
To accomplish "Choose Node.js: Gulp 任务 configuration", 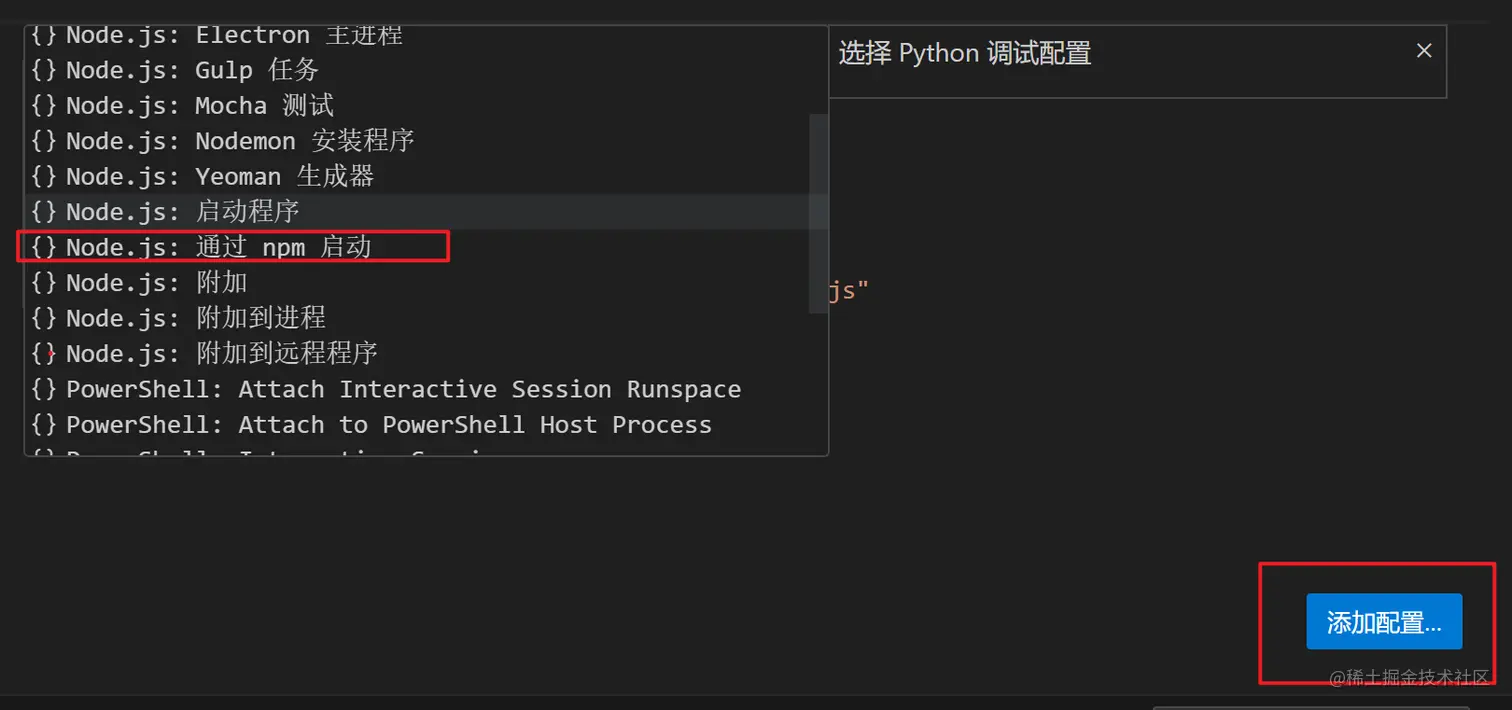I will pyautogui.click(x=192, y=70).
